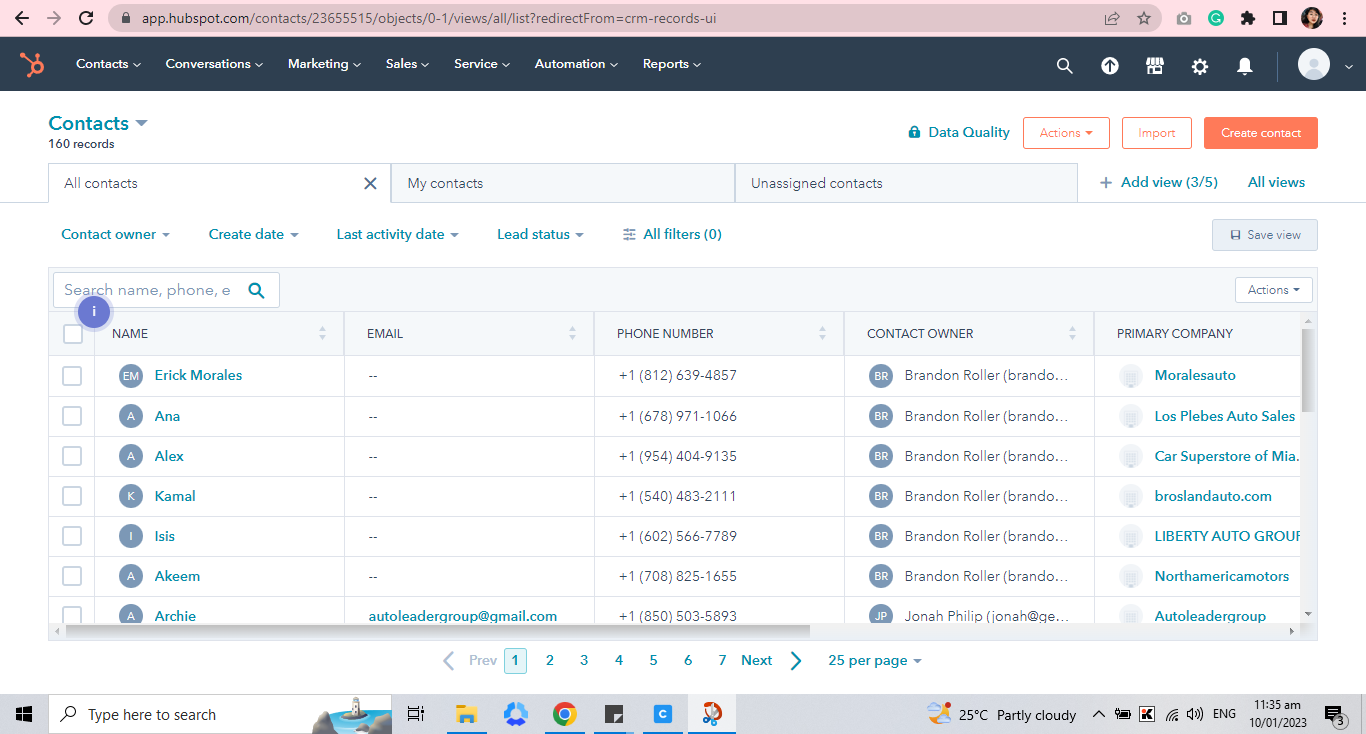Image resolution: width=1366 pixels, height=734 pixels.
Task: Open File Explorer from the taskbar
Action: tap(466, 714)
